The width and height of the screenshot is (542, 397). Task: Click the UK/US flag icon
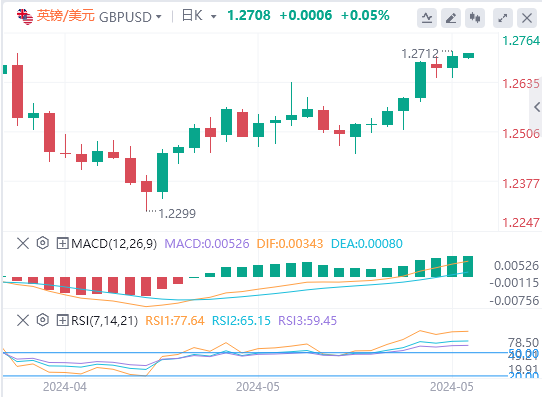[x=25, y=17]
